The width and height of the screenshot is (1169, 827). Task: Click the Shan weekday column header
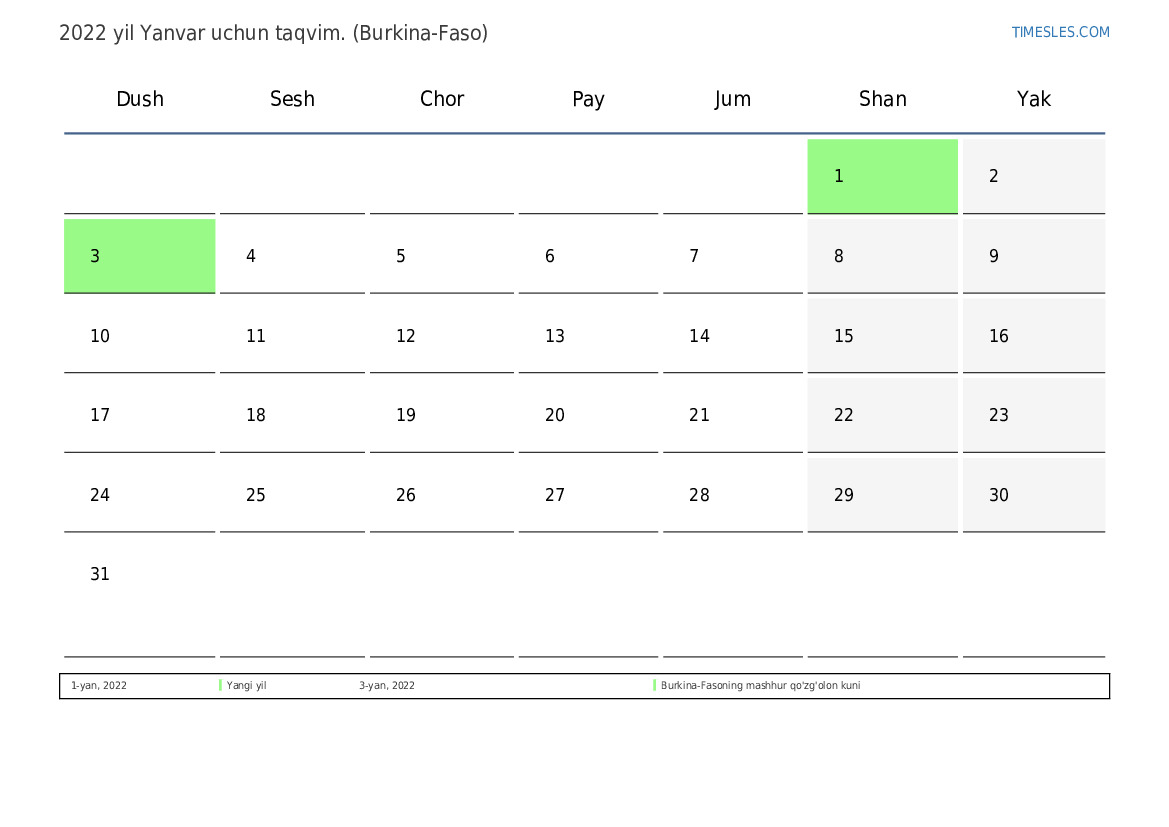point(882,99)
